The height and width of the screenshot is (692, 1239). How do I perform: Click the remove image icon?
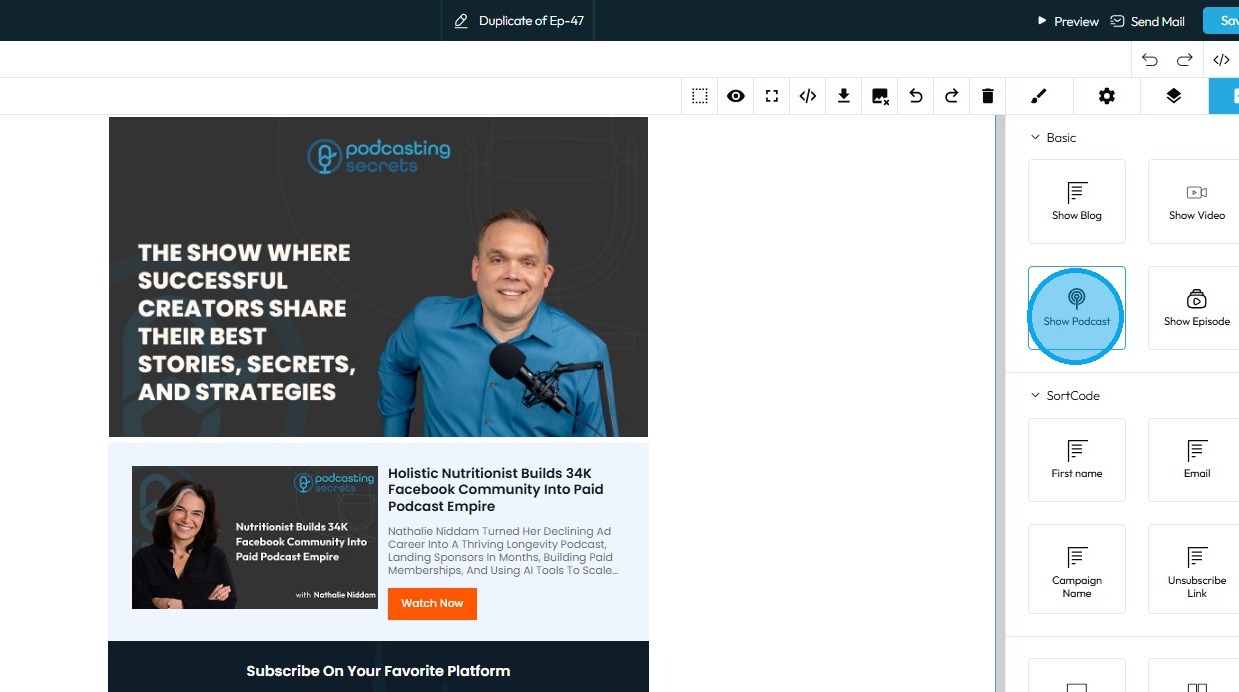(880, 96)
